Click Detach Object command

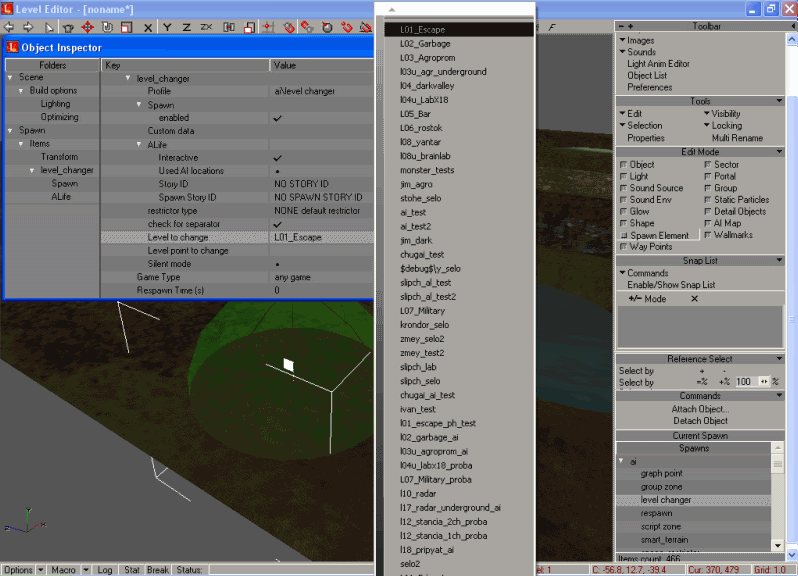click(x=700, y=421)
